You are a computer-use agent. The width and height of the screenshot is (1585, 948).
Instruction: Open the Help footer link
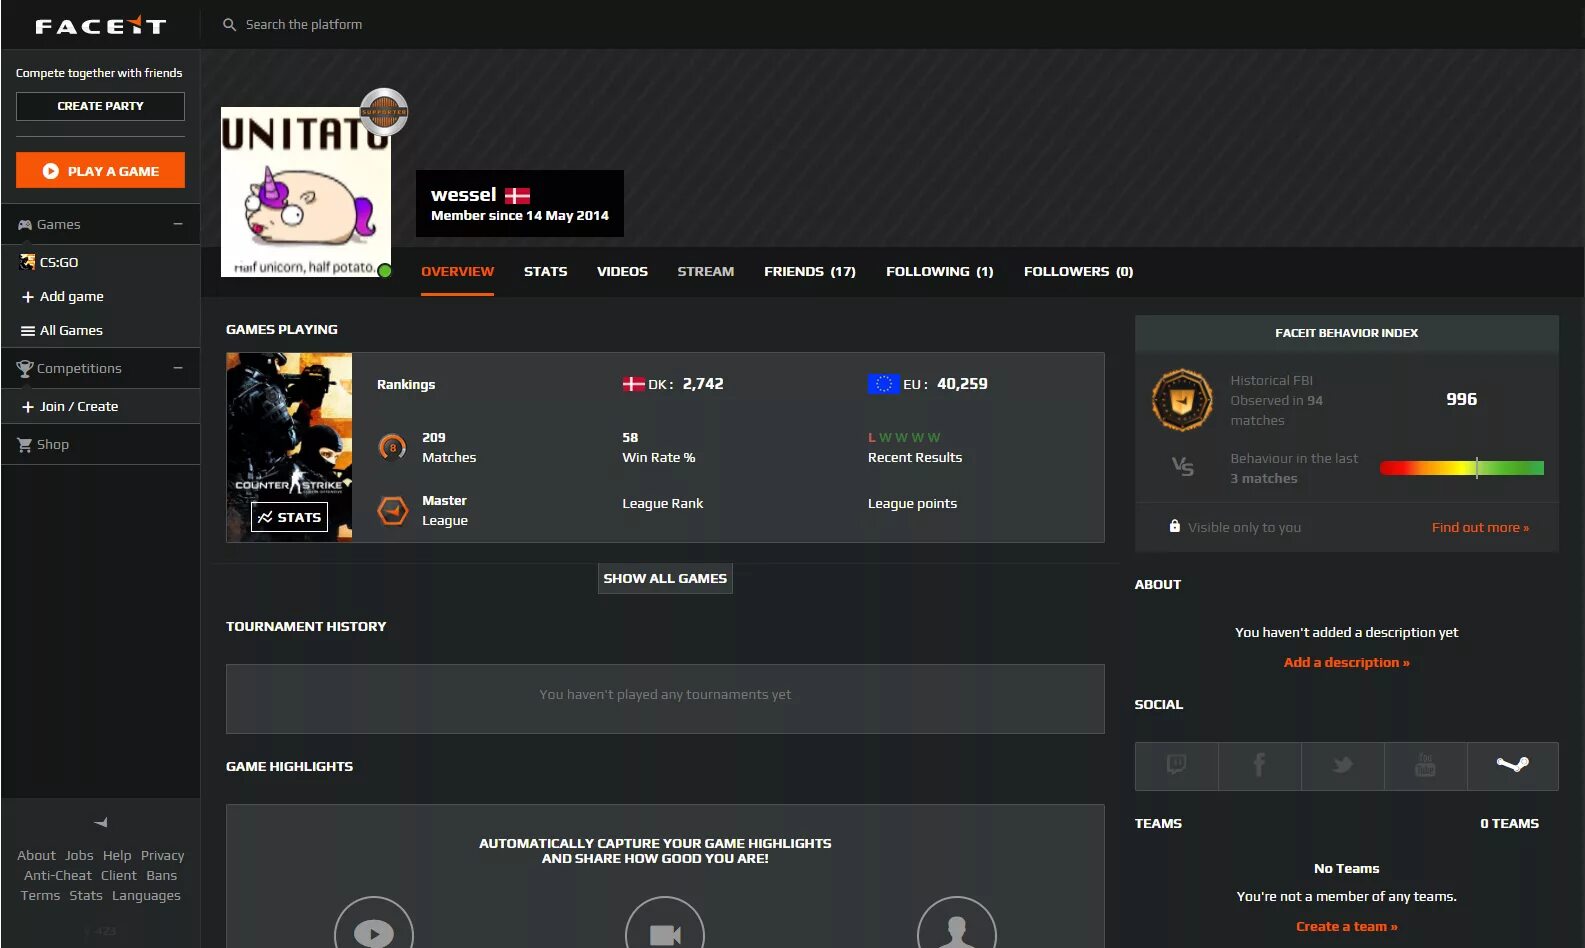(x=117, y=856)
